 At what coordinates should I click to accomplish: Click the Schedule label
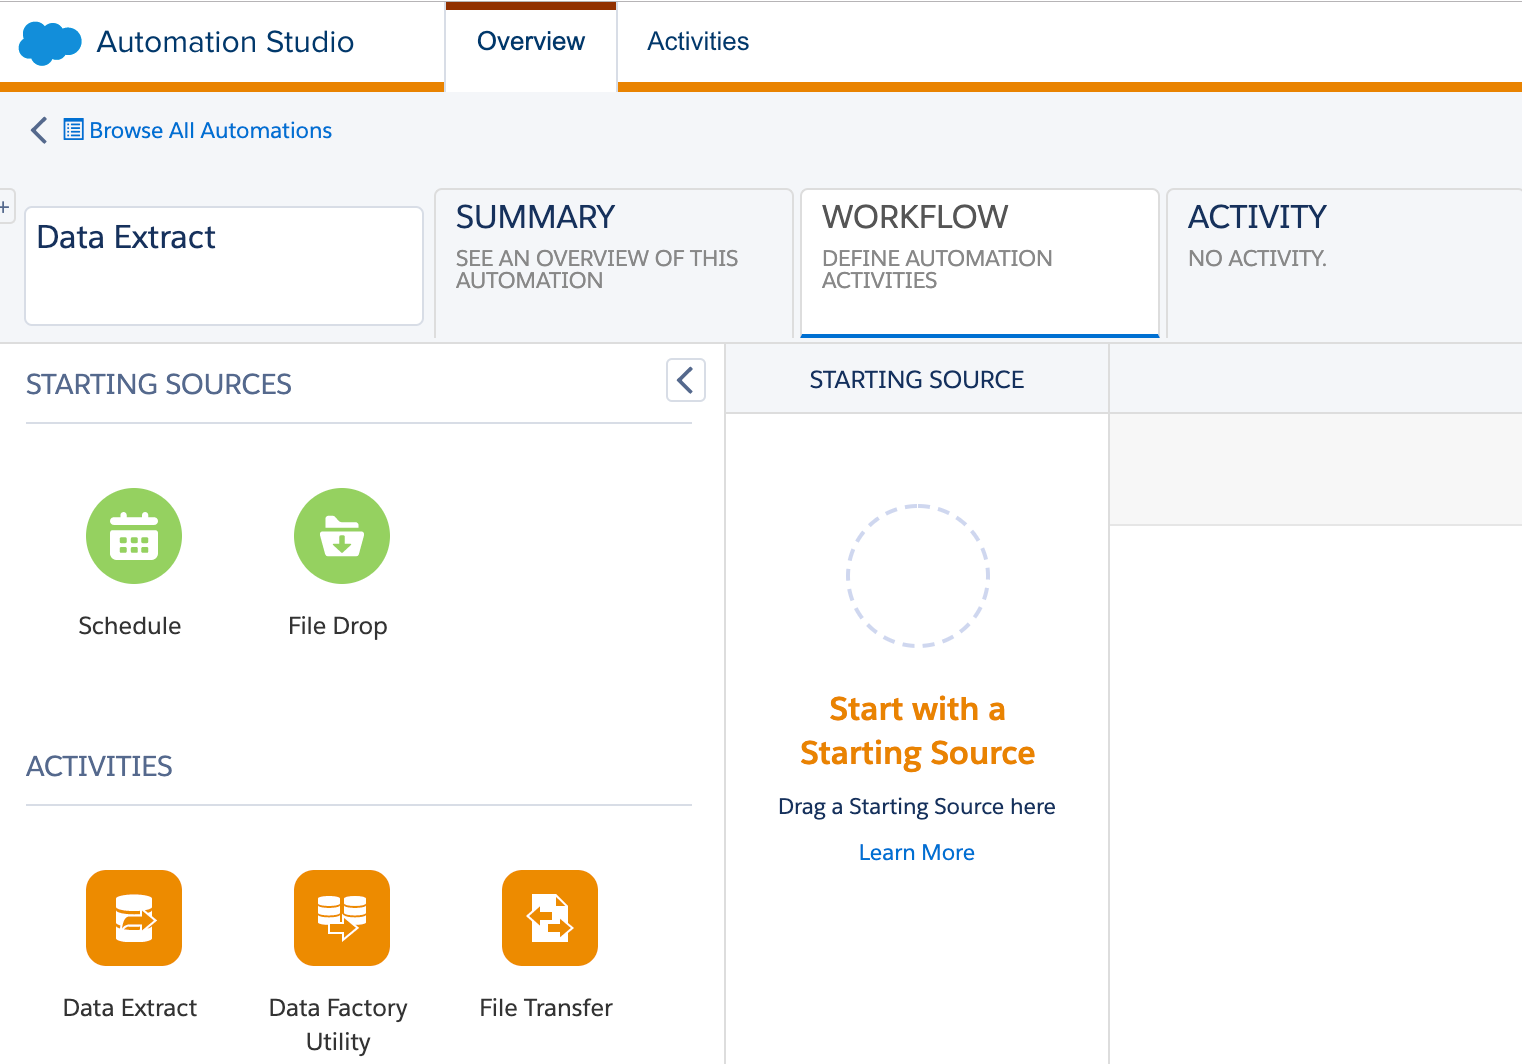coord(130,626)
